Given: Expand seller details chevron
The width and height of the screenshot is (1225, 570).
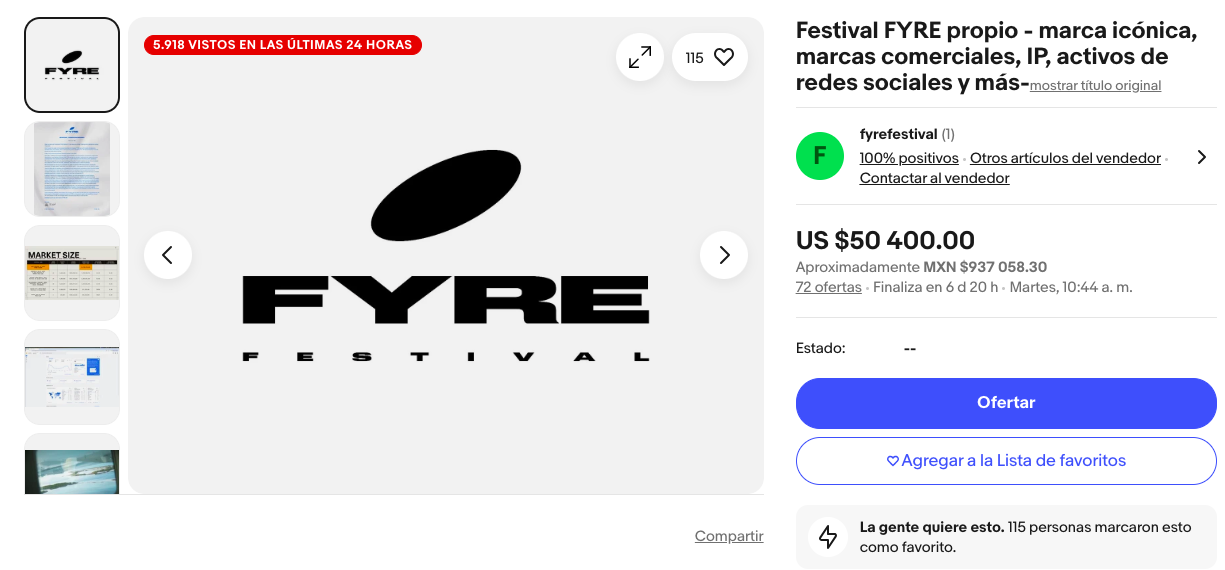Looking at the screenshot, I should [x=1201, y=157].
